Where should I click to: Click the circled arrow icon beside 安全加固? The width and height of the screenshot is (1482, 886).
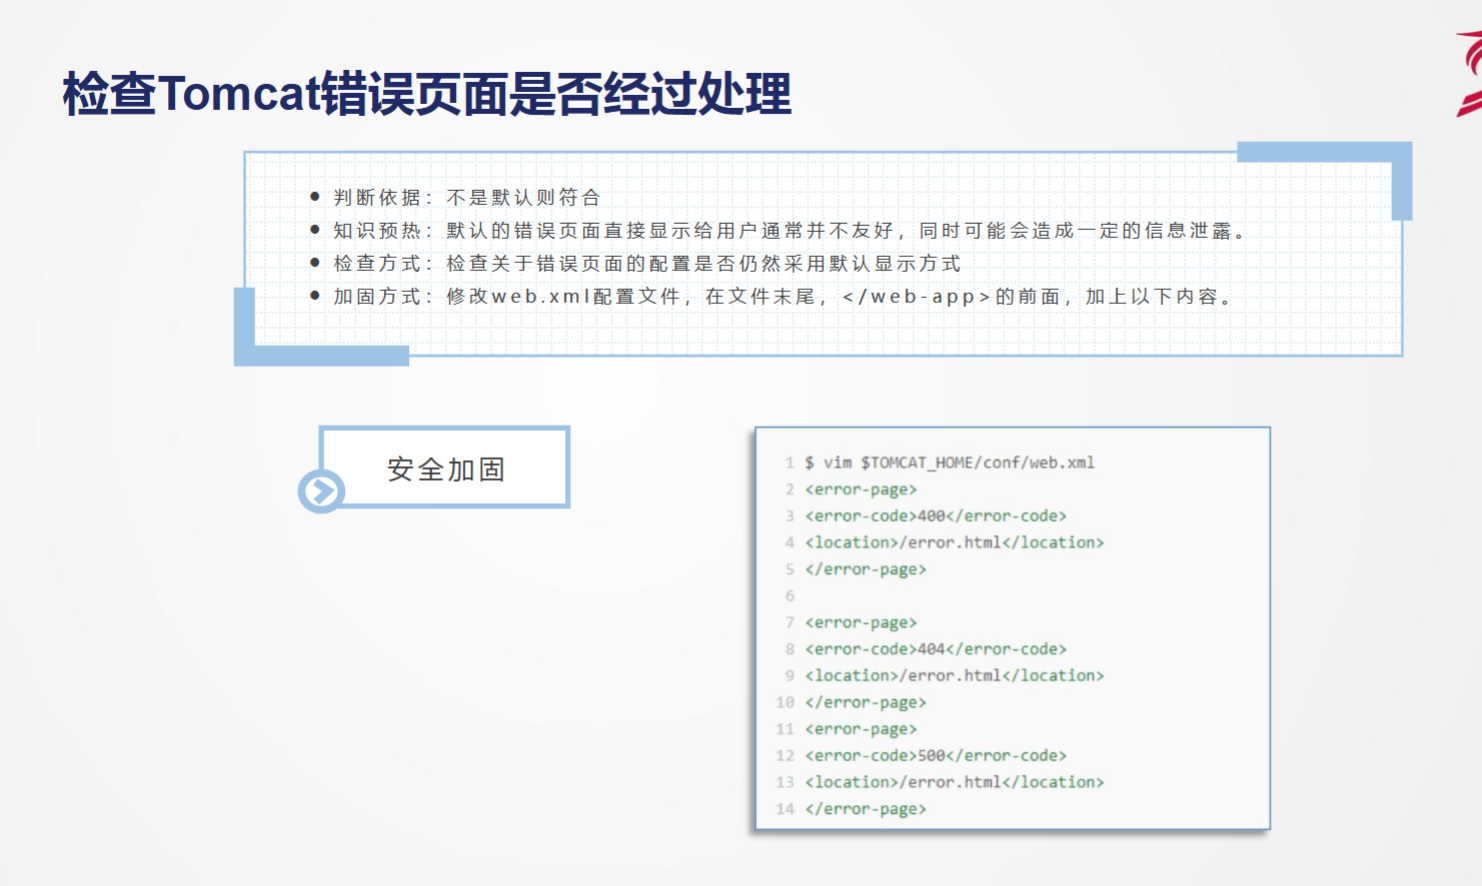321,491
